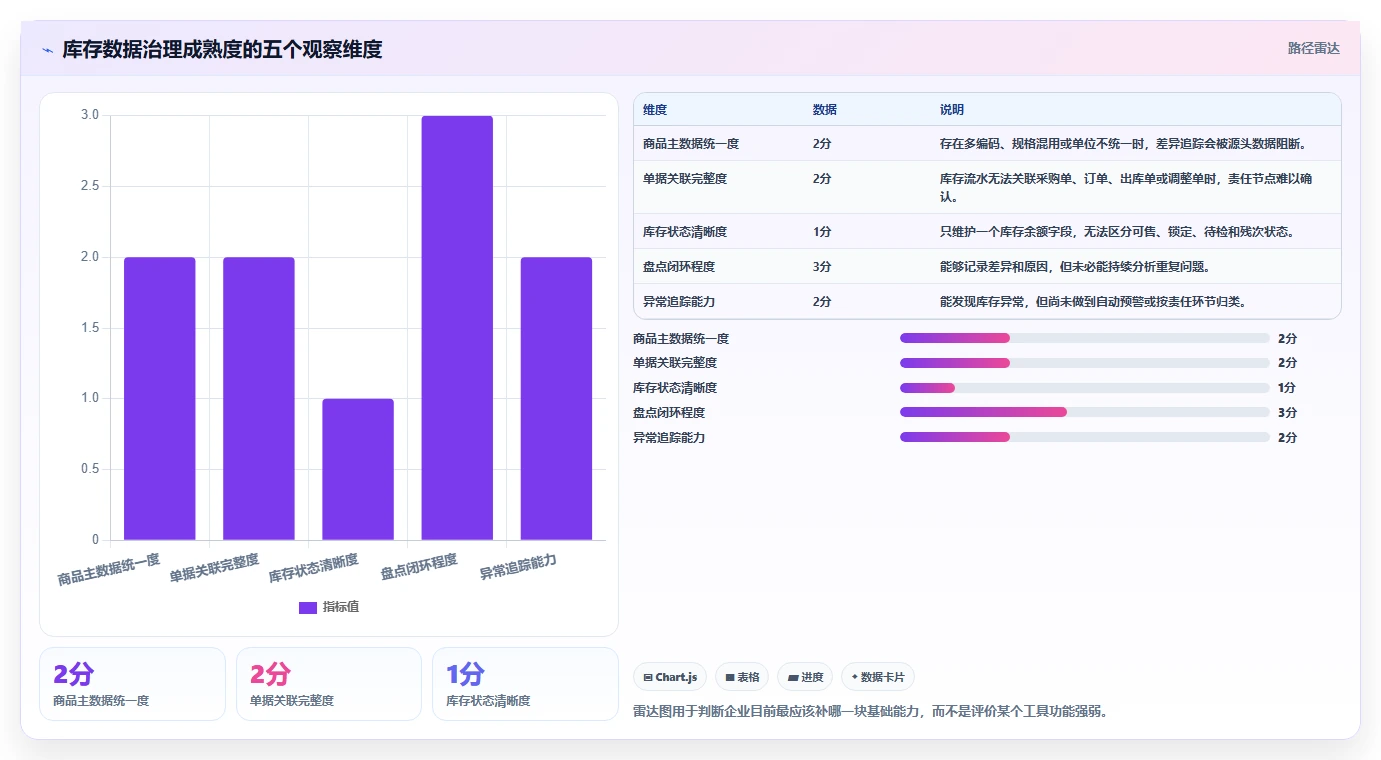Click the 数据卡片 chip's sparkle icon

(x=854, y=677)
